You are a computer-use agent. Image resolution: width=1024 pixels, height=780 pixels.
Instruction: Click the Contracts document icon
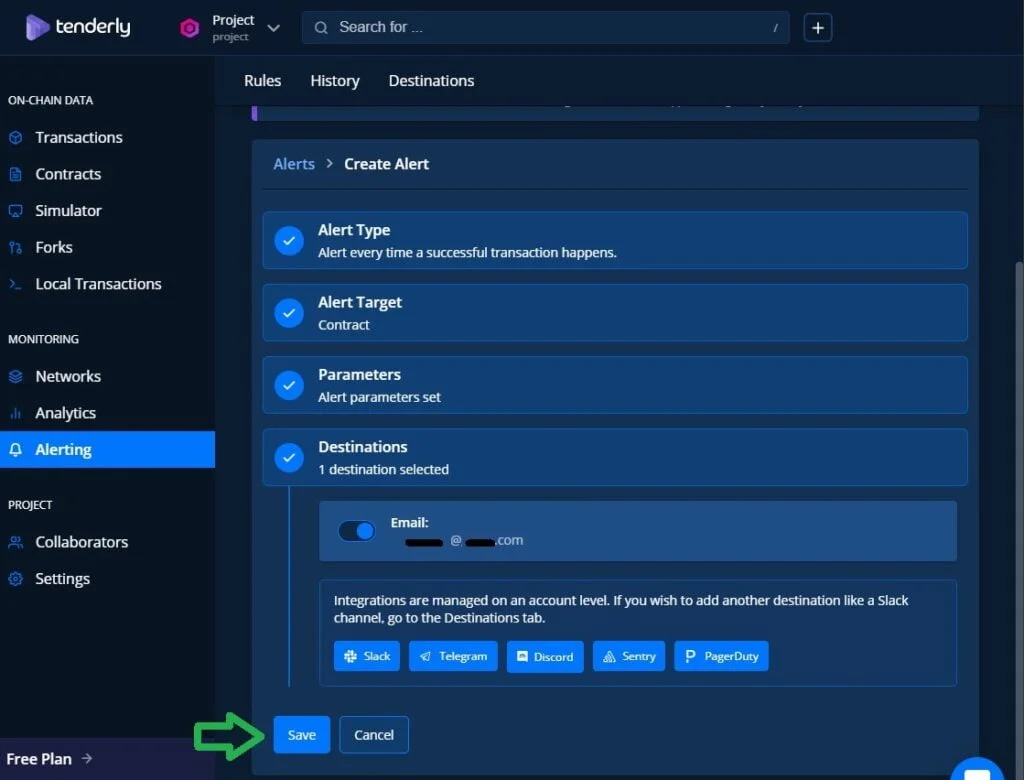point(16,174)
